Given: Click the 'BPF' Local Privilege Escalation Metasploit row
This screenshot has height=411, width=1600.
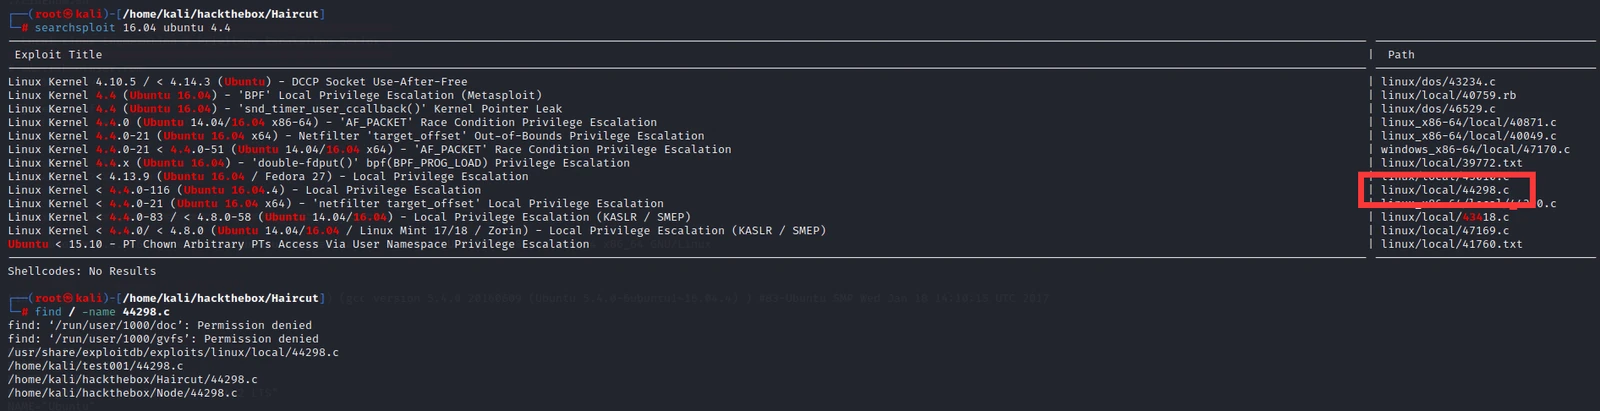Looking at the screenshot, I should pos(275,95).
